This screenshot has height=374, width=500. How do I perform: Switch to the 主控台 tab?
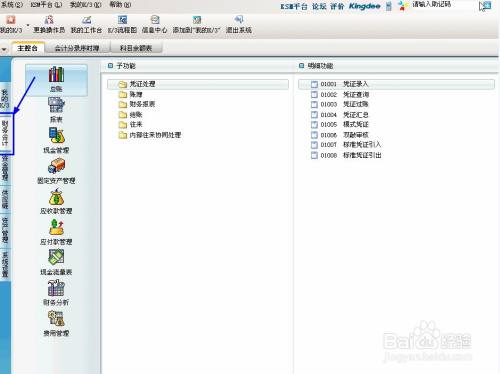(28, 48)
